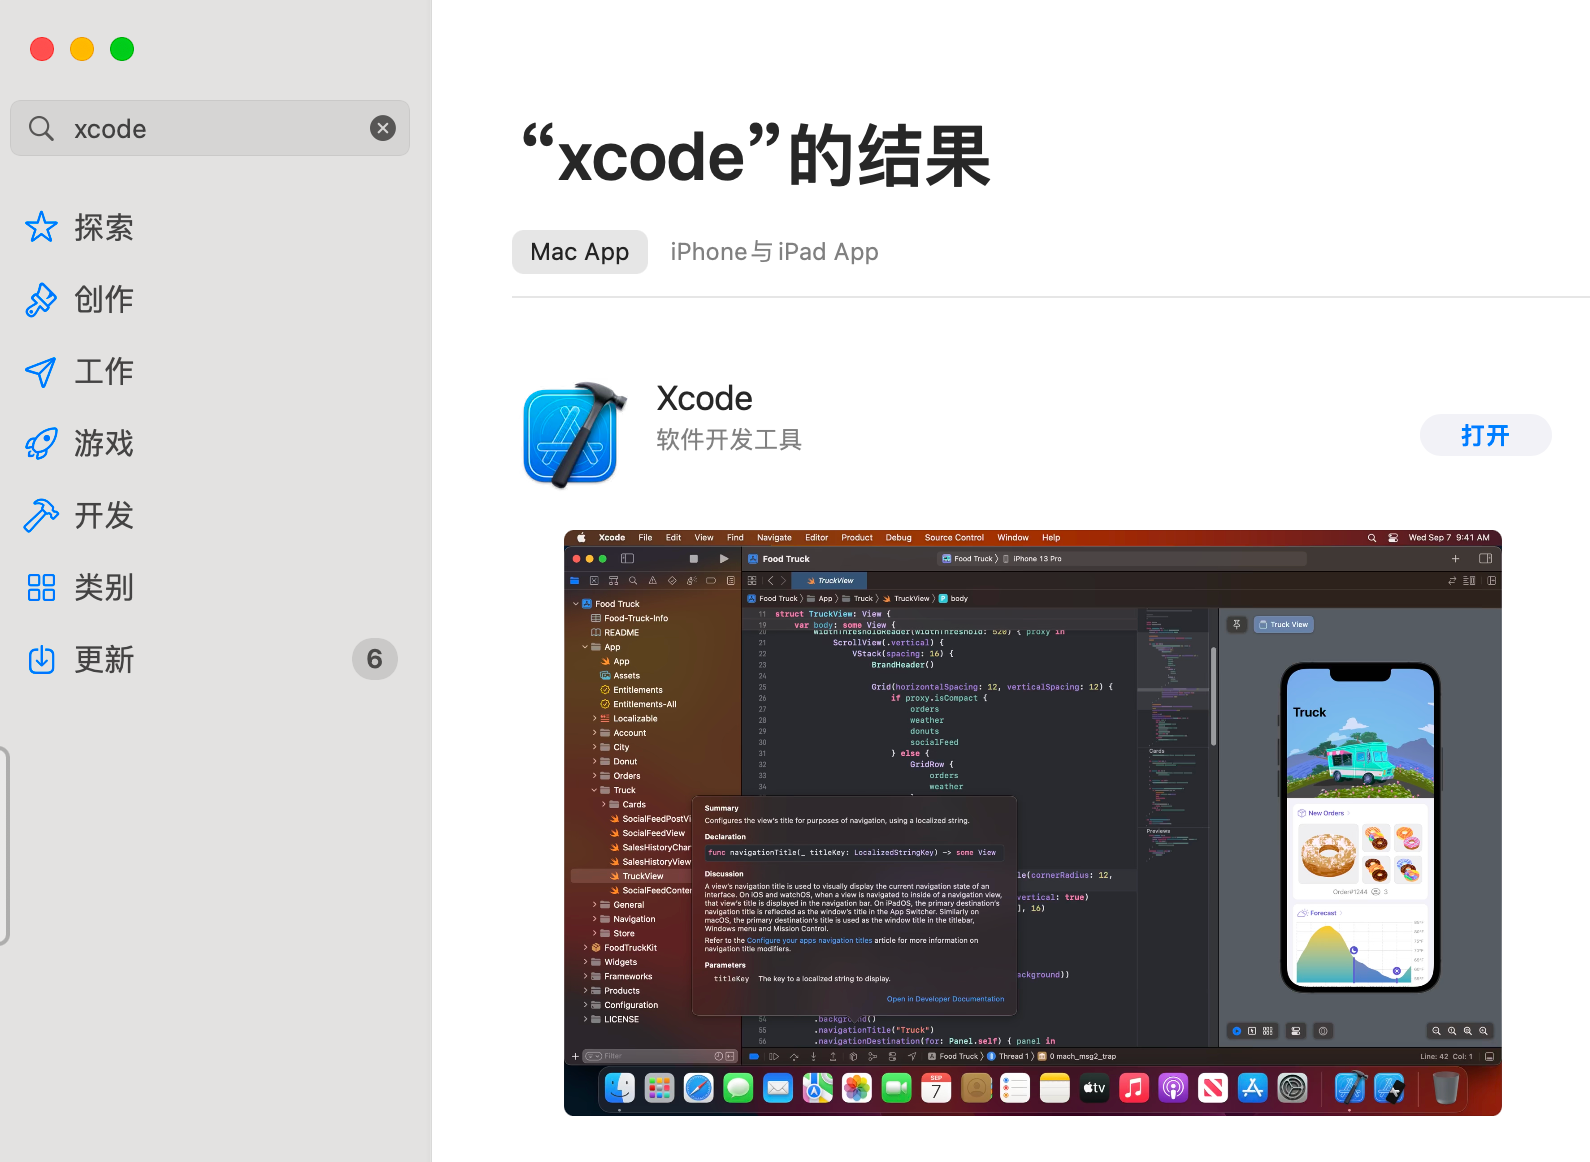Click the download icon beside 更新
1590x1162 pixels.
point(41,659)
